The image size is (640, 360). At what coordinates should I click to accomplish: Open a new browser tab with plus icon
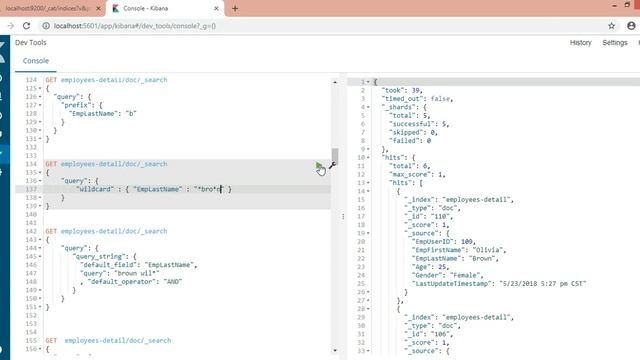pyautogui.click(x=235, y=8)
